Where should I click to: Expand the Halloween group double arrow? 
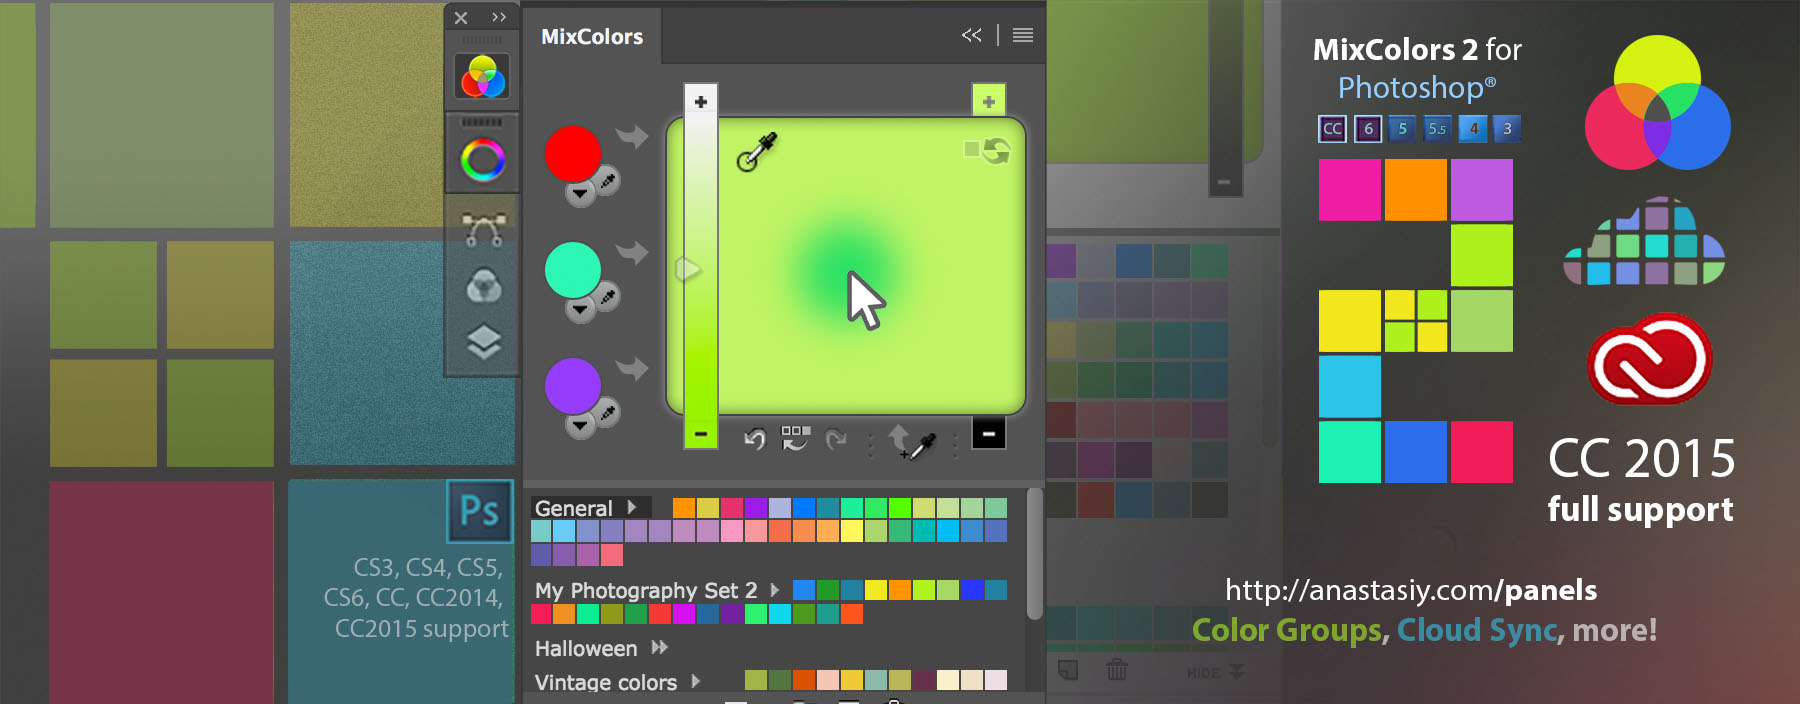click(x=659, y=647)
